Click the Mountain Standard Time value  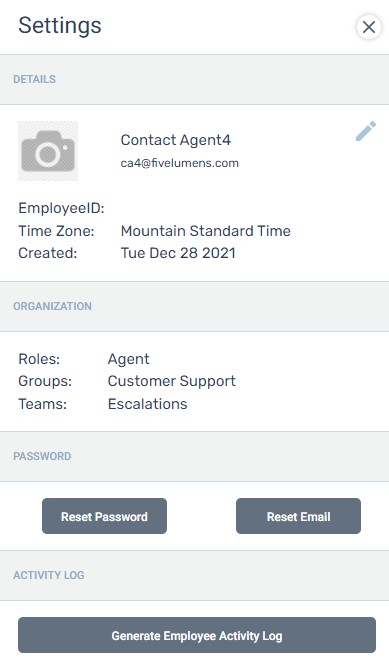[206, 231]
